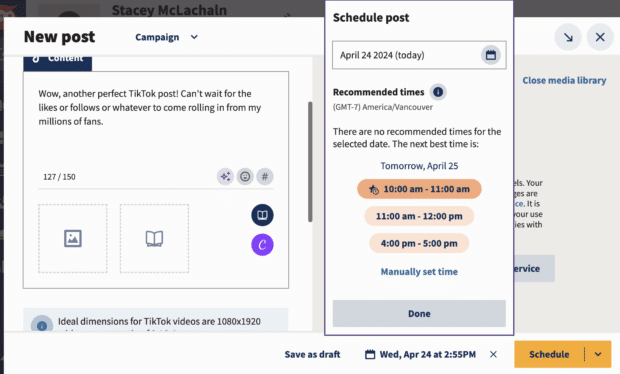
Task: Click the Done button
Action: point(419,314)
